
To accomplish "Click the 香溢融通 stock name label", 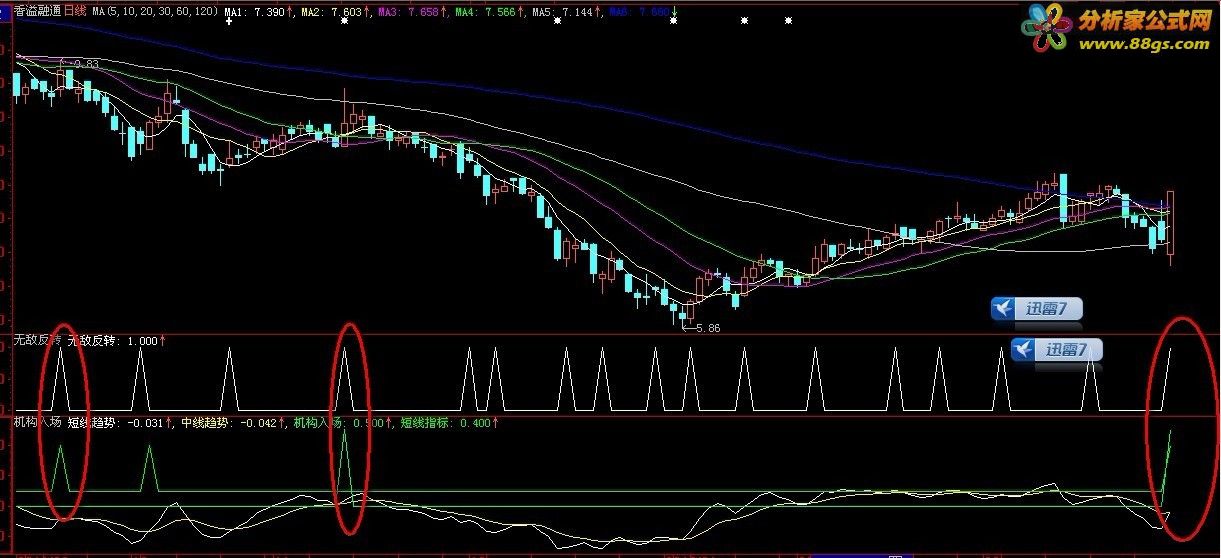I will tap(37, 9).
